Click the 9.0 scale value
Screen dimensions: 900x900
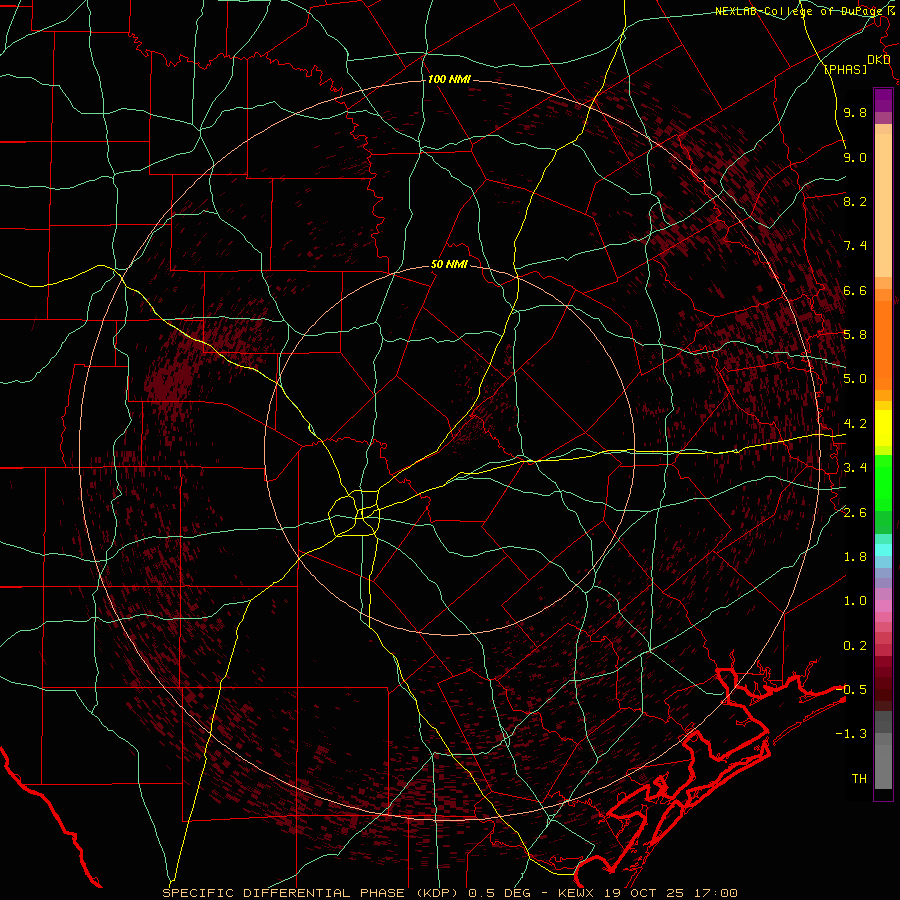[x=855, y=157]
